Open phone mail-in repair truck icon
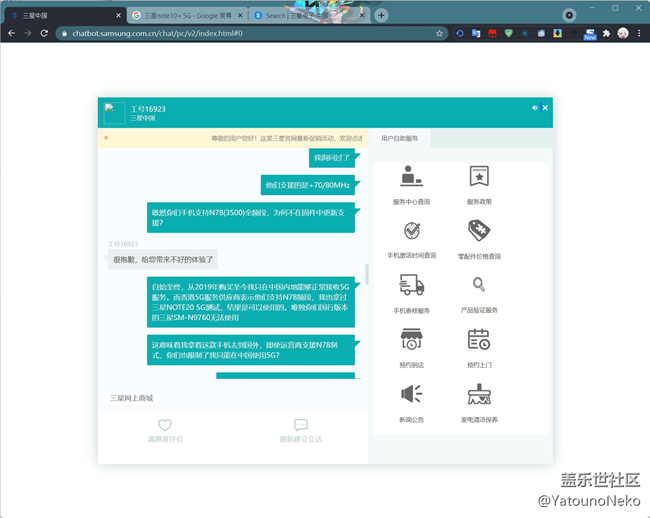The image size is (650, 518). tap(411, 285)
